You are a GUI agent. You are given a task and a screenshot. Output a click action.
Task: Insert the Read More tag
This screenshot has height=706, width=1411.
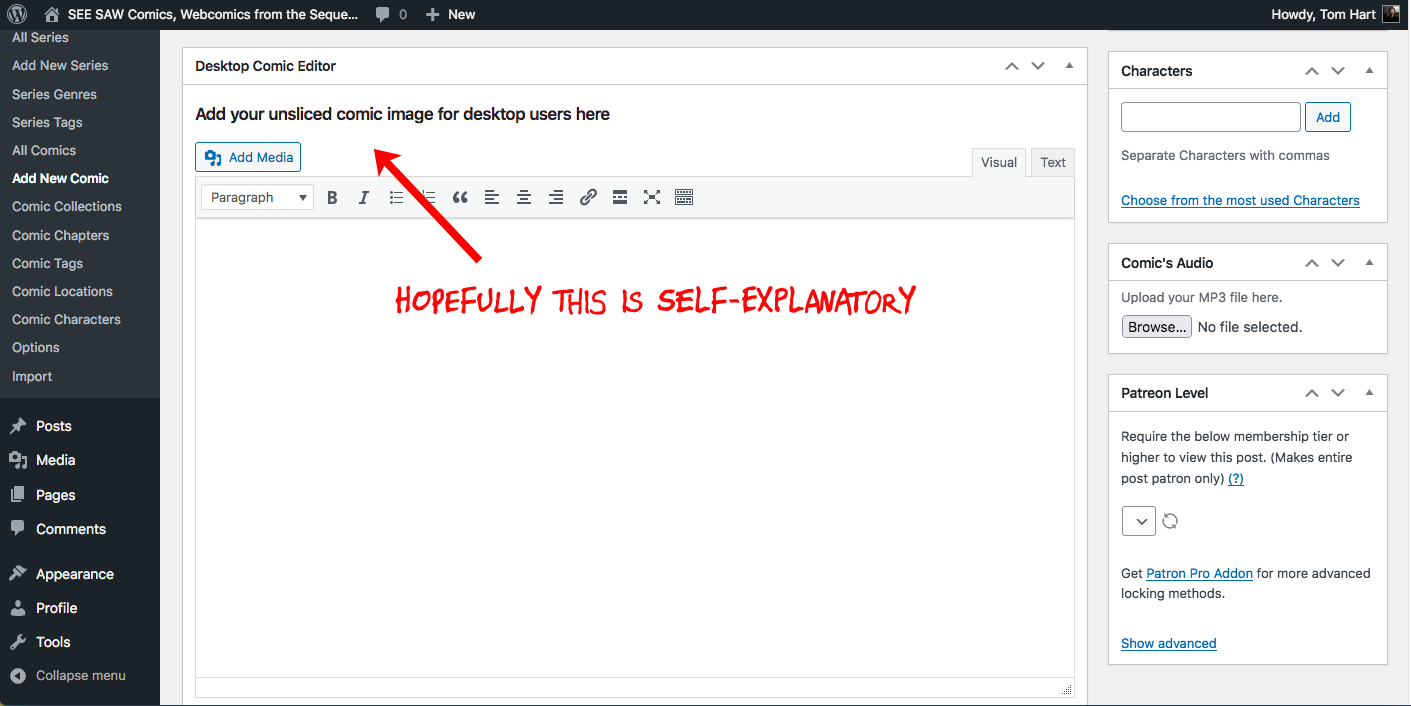(x=620, y=197)
